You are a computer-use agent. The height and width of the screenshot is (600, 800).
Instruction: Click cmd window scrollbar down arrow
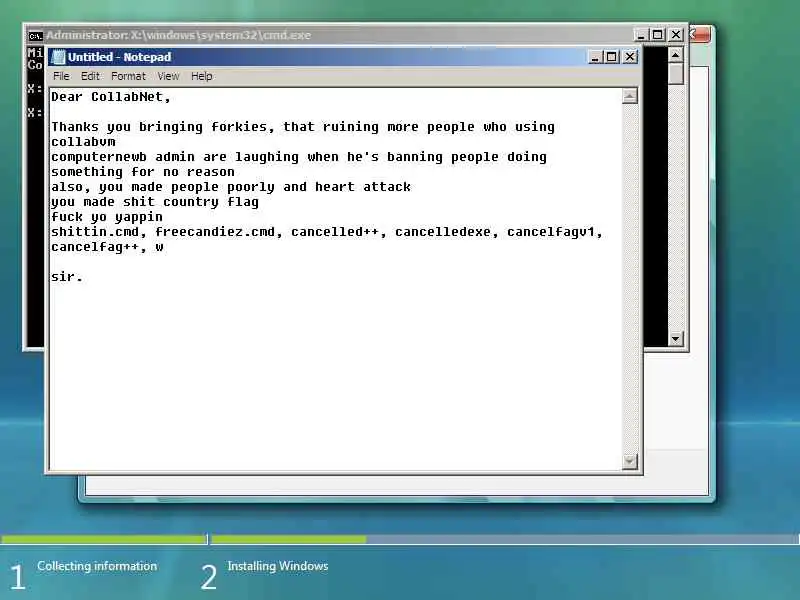point(676,338)
